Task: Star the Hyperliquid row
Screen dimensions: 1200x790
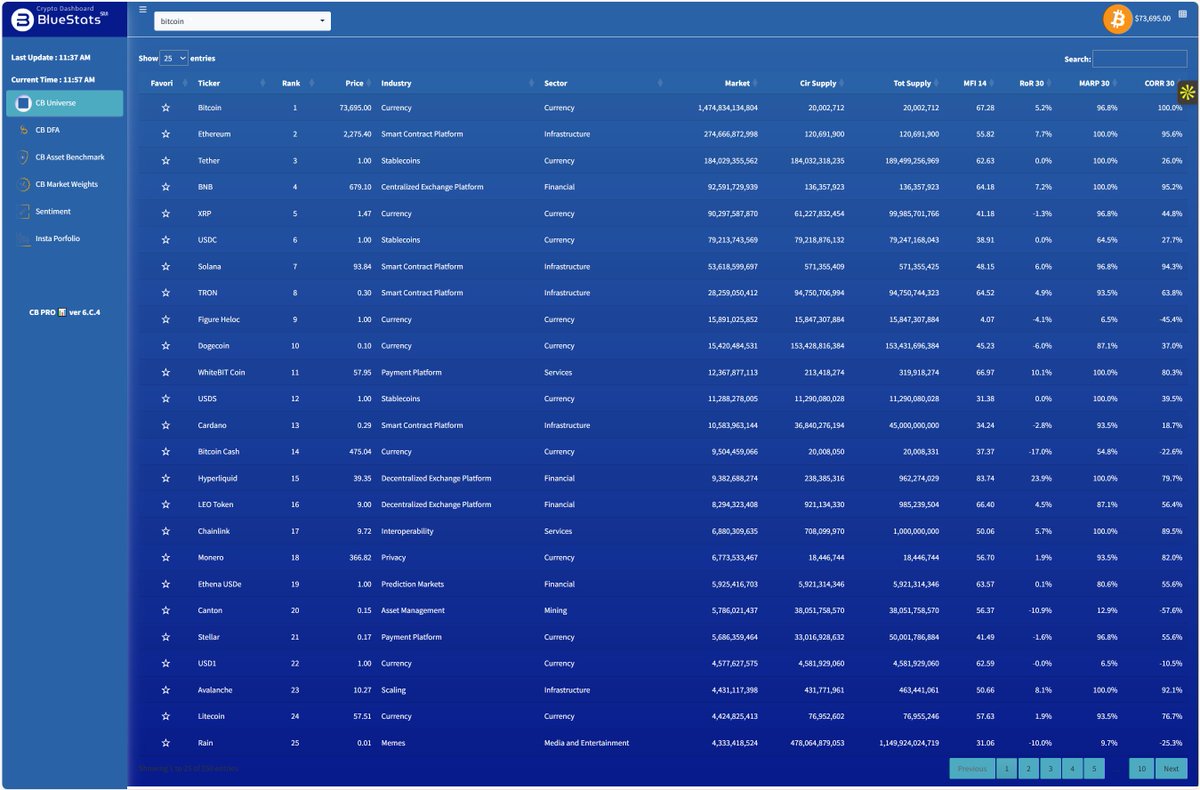Action: coord(166,478)
